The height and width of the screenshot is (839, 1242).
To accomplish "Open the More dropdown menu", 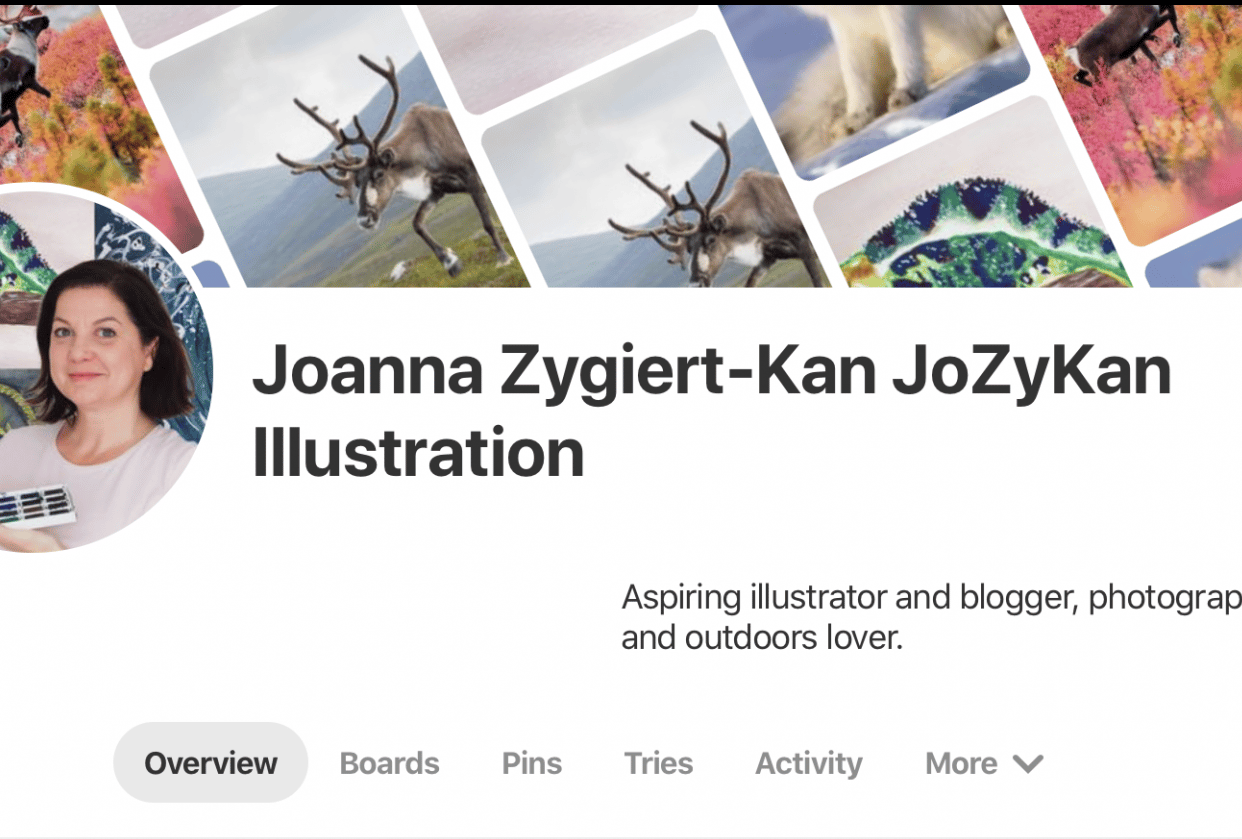I will [x=984, y=763].
